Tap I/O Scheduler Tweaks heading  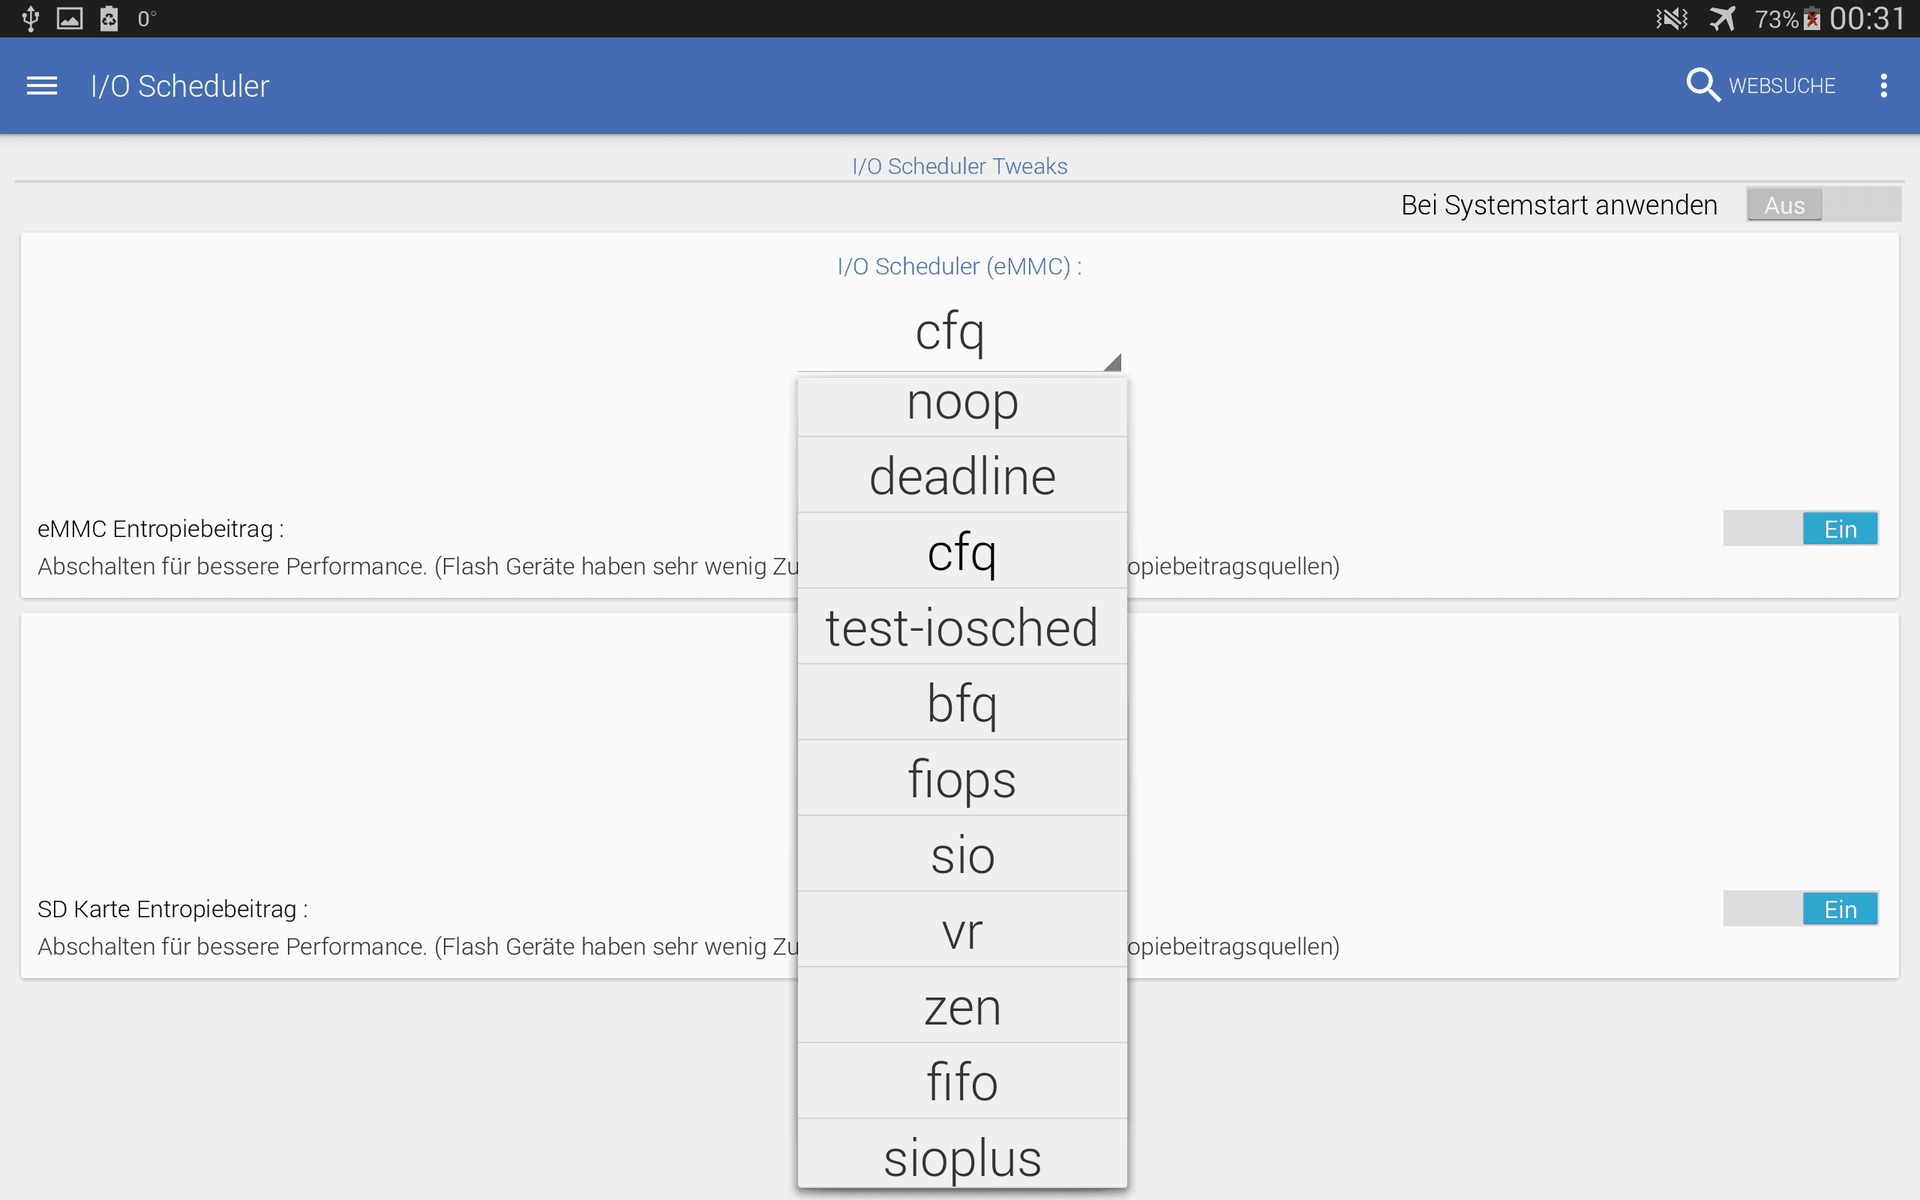click(x=959, y=166)
